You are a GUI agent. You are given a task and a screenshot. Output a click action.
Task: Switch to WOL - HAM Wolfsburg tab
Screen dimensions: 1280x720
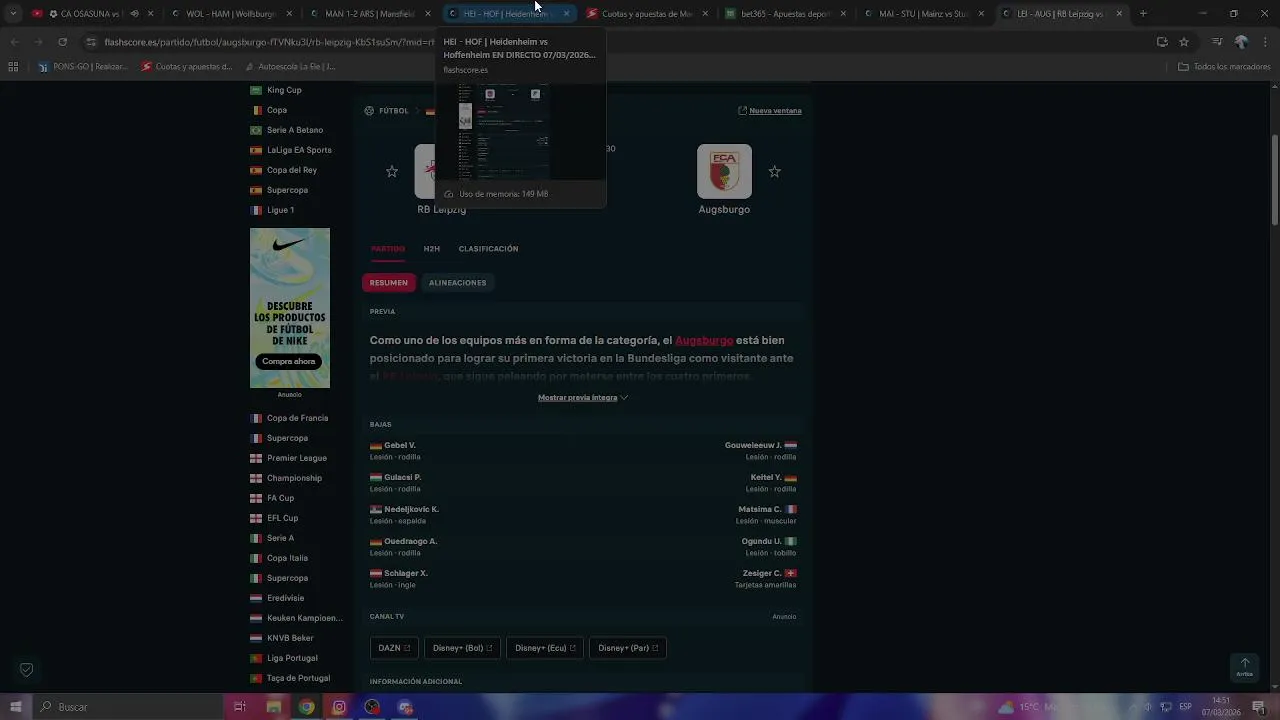tap(231, 14)
